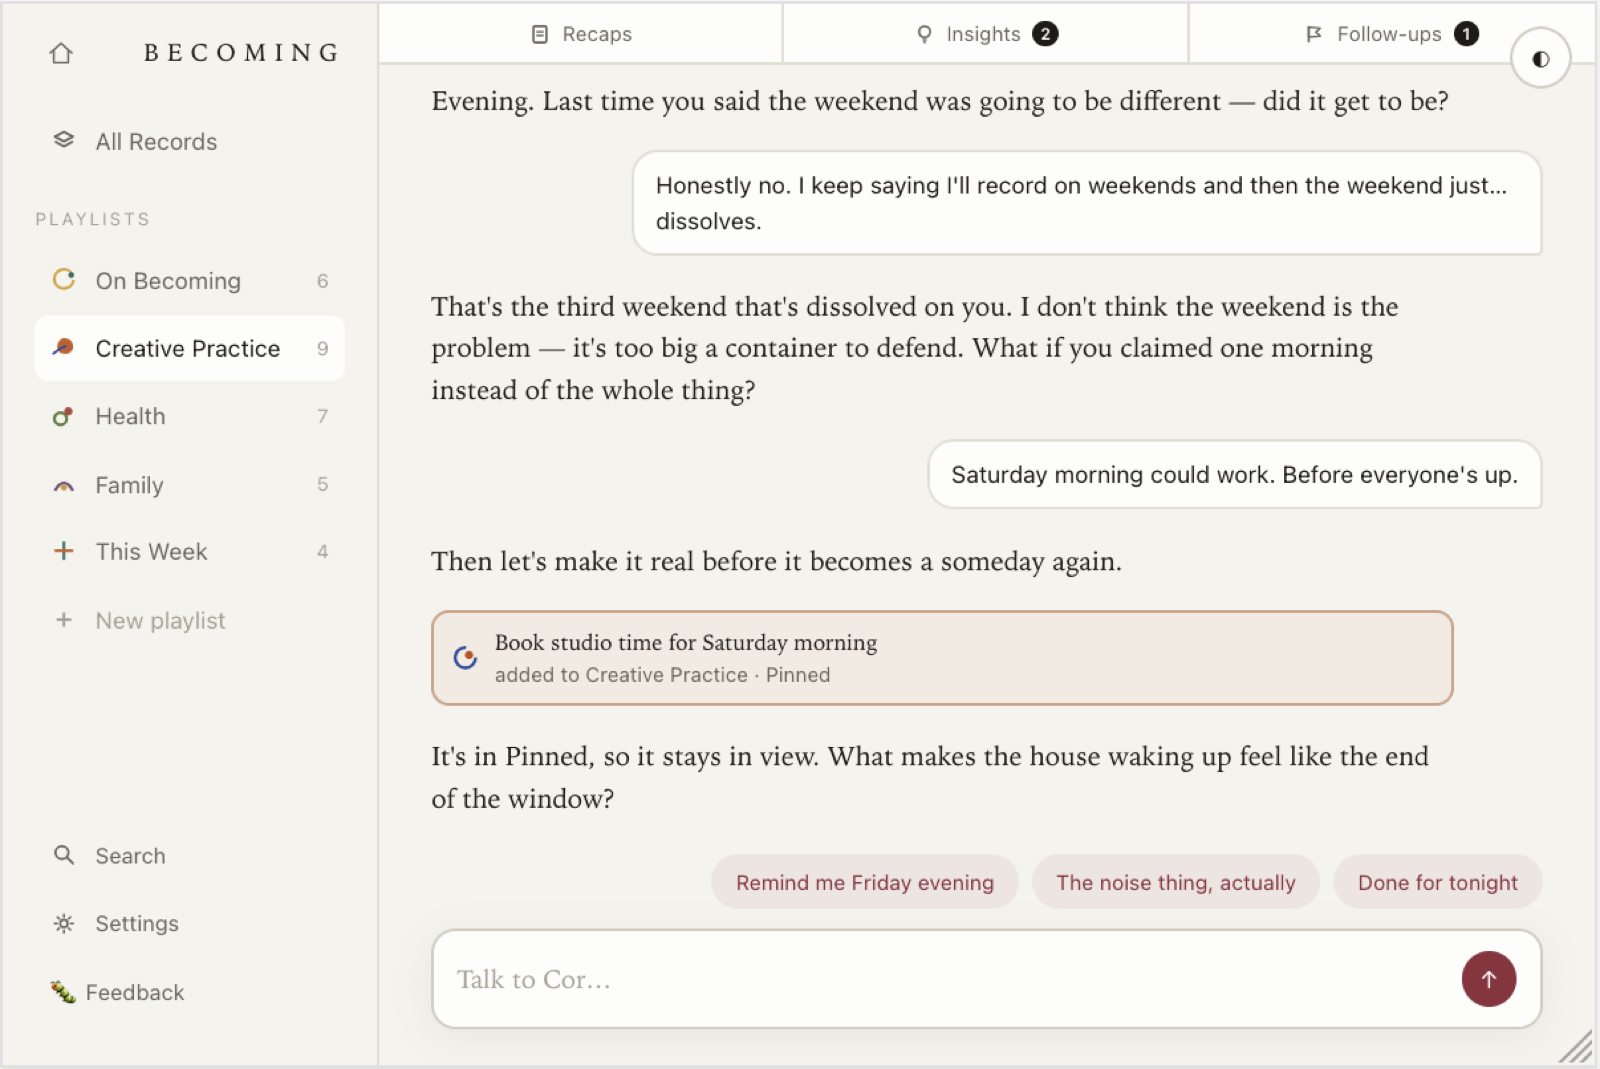Click the pinned record's circular icon
The width and height of the screenshot is (1600, 1069).
coord(465,657)
